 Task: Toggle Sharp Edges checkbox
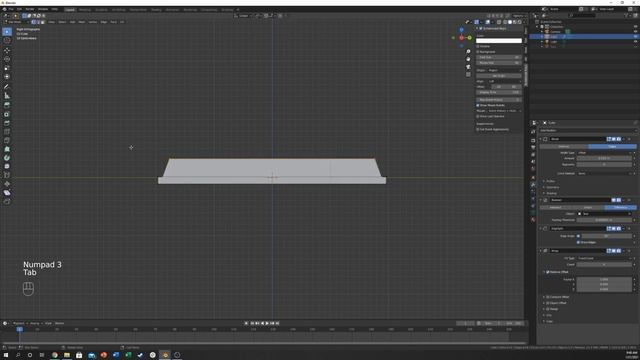[x=578, y=242]
